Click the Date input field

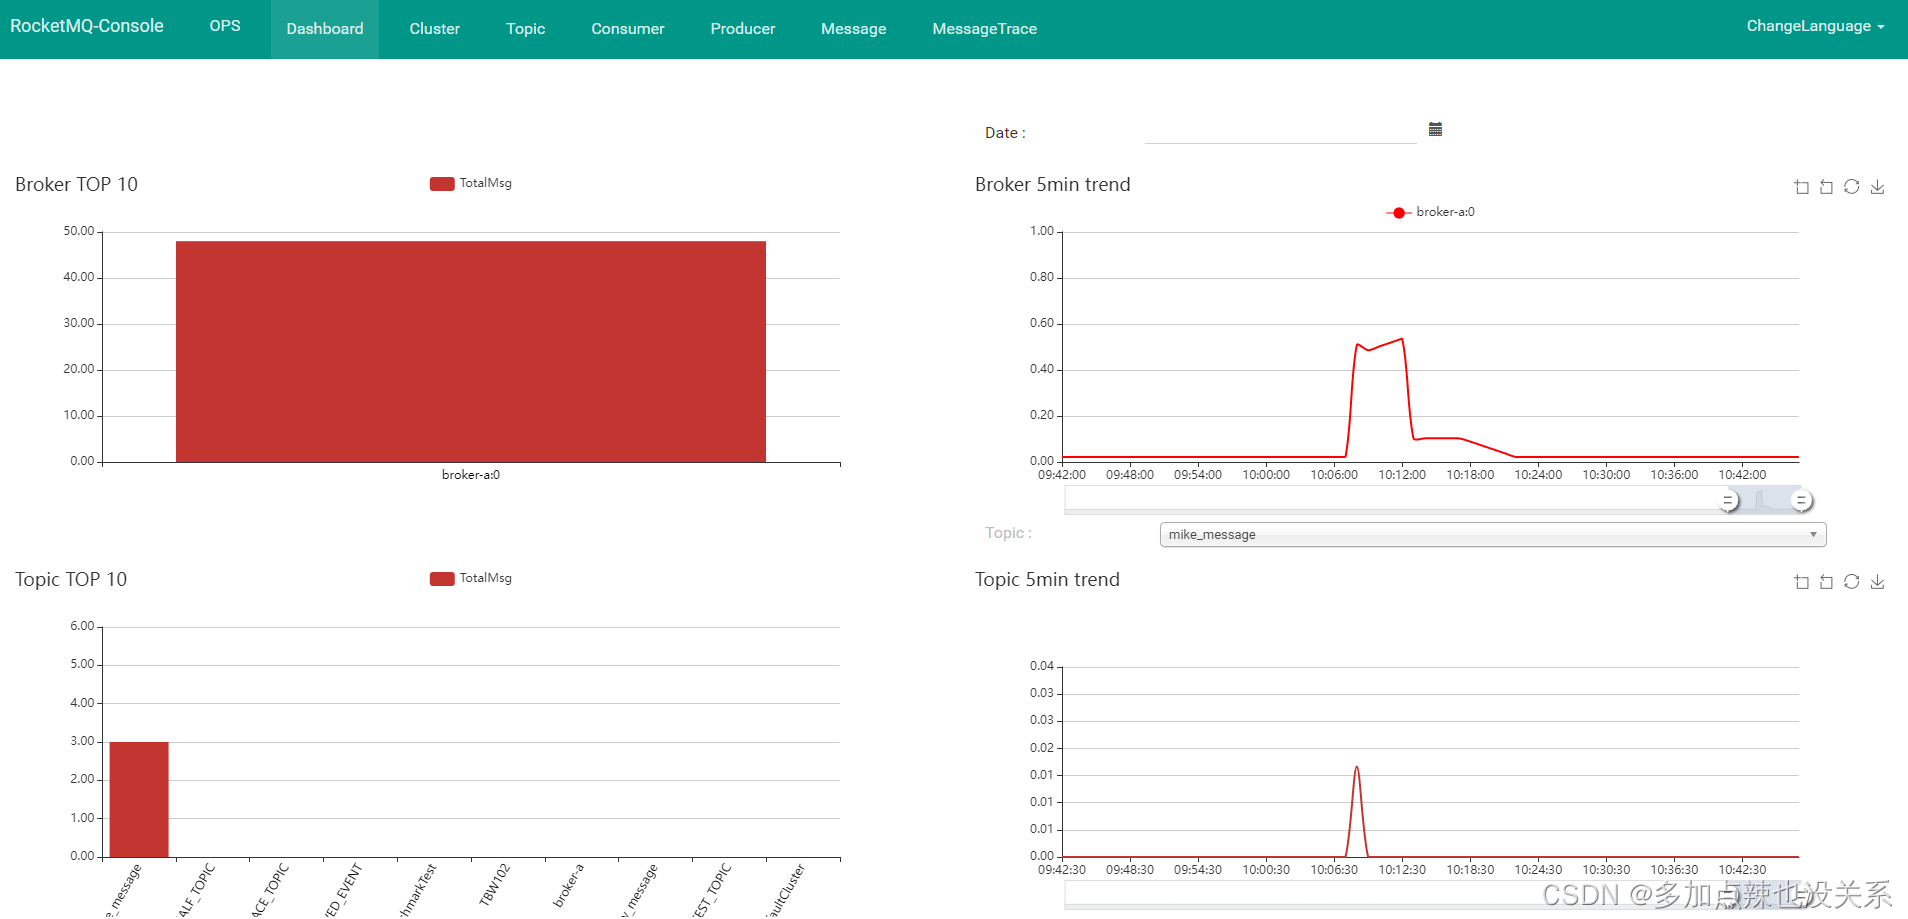(1281, 131)
